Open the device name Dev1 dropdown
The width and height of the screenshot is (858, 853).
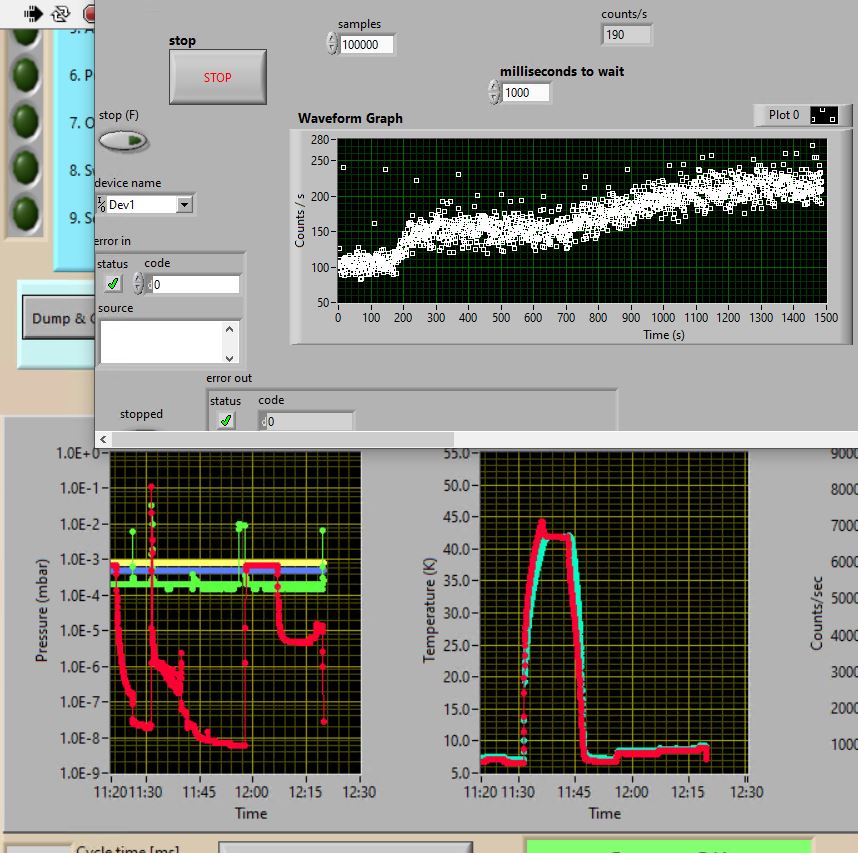click(x=184, y=204)
